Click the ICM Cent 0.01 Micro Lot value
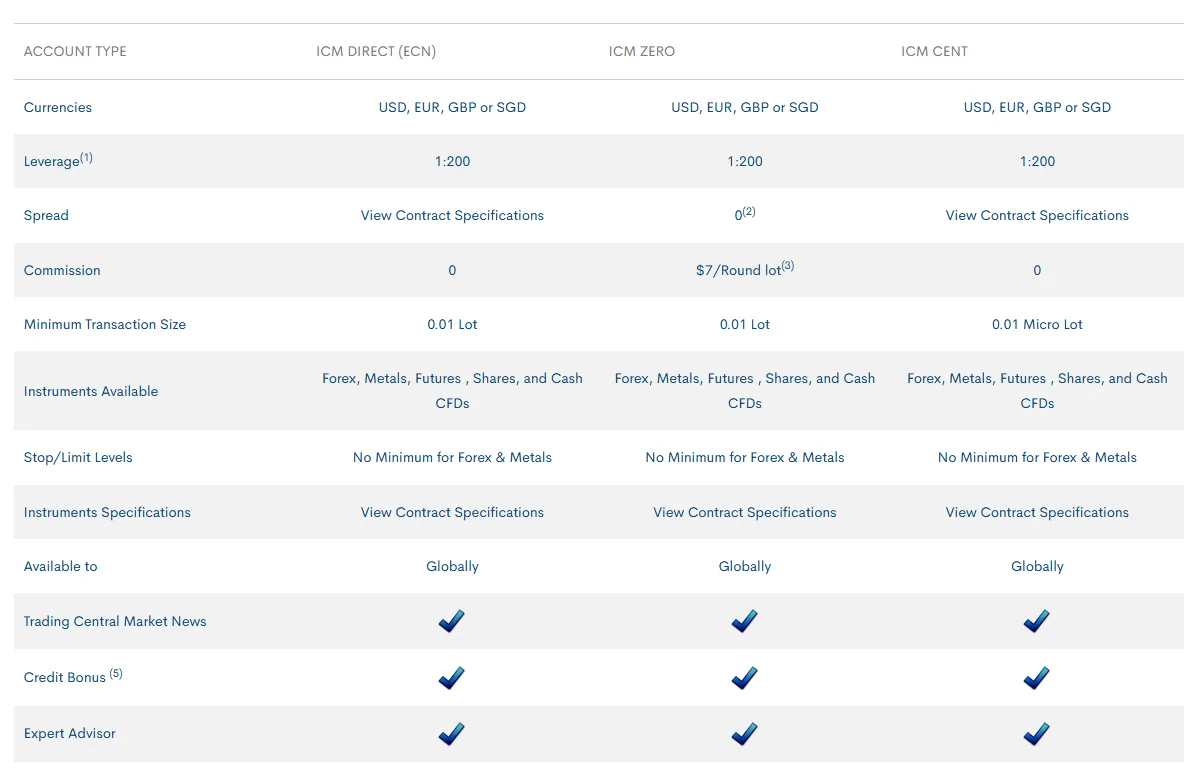Viewport: 1192px width, 768px height. [x=1037, y=324]
